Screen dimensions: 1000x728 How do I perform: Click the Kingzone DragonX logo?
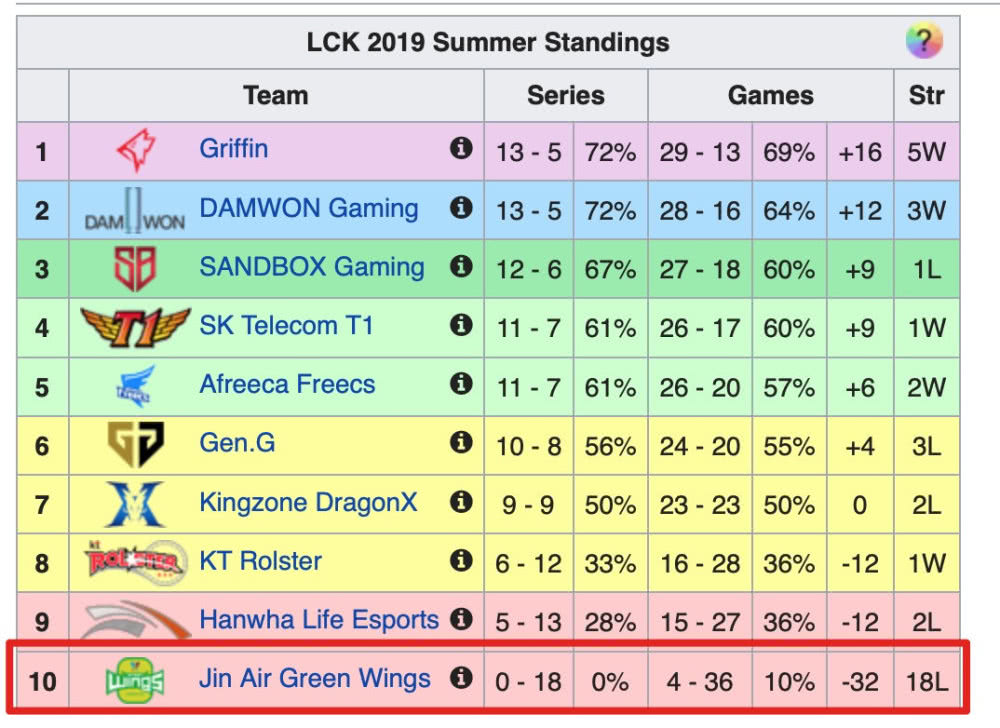tap(135, 503)
